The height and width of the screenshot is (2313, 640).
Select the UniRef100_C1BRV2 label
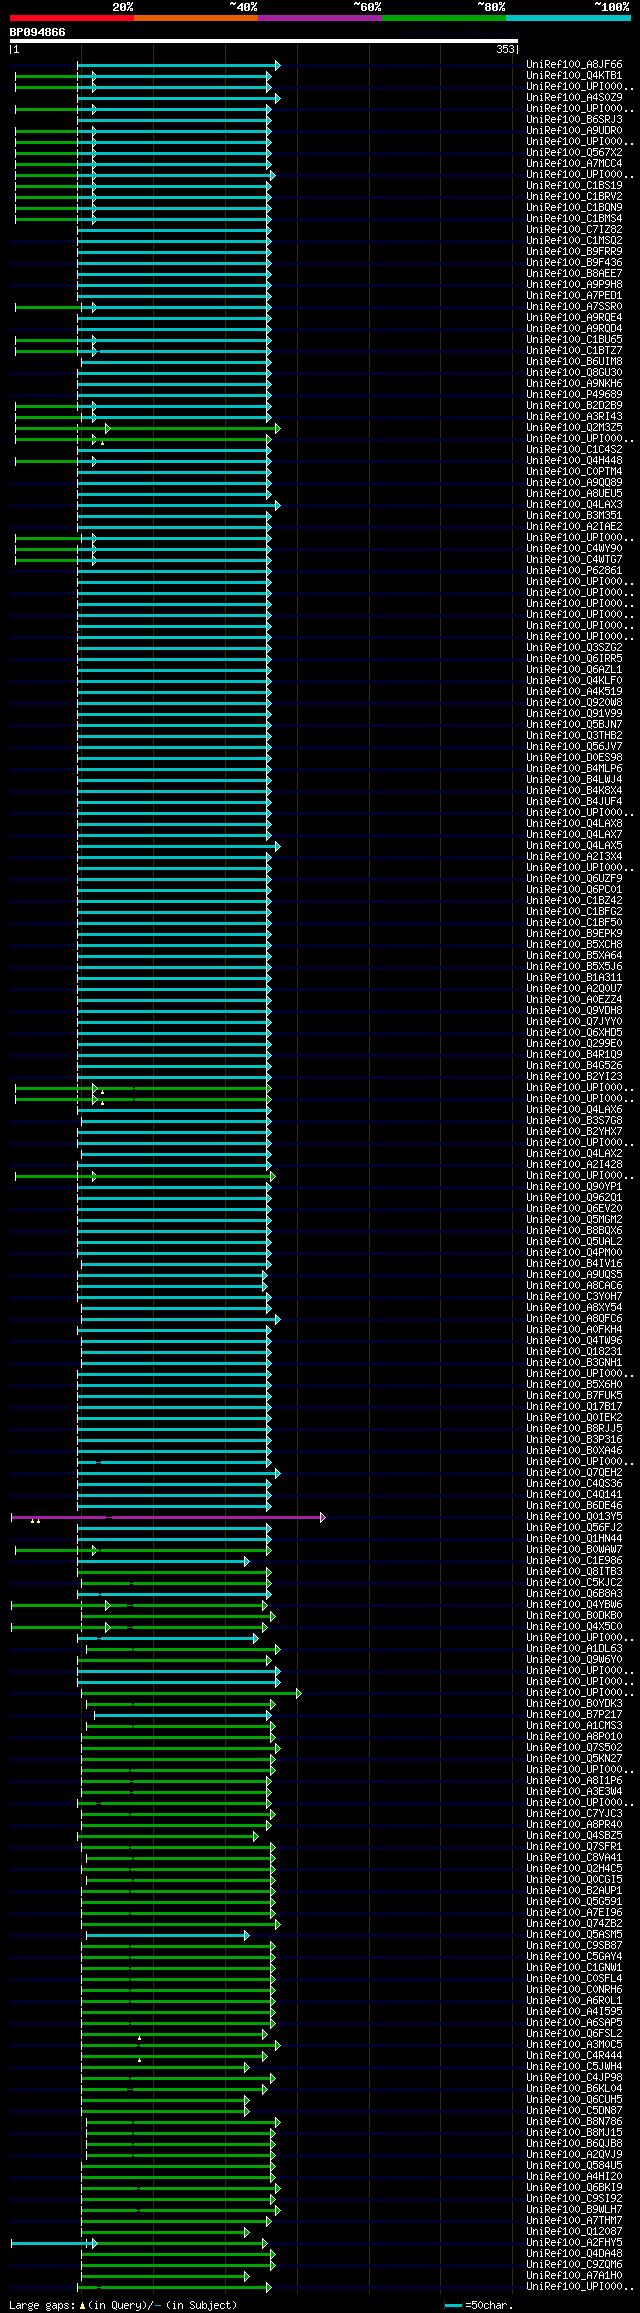coord(574,197)
